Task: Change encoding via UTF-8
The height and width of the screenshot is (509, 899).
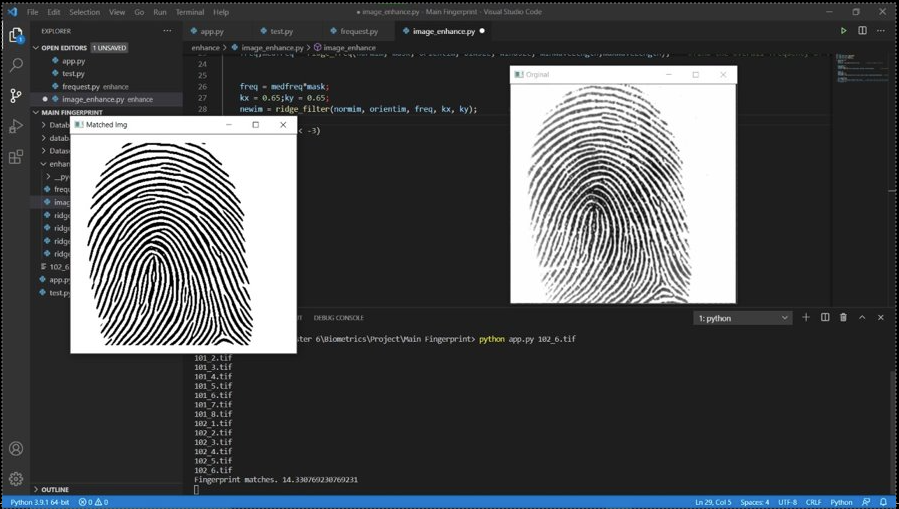Action: pyautogui.click(x=787, y=502)
